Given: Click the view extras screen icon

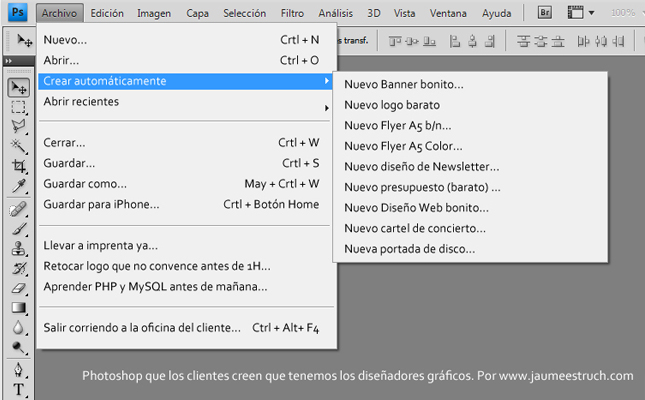Looking at the screenshot, I should (x=575, y=13).
